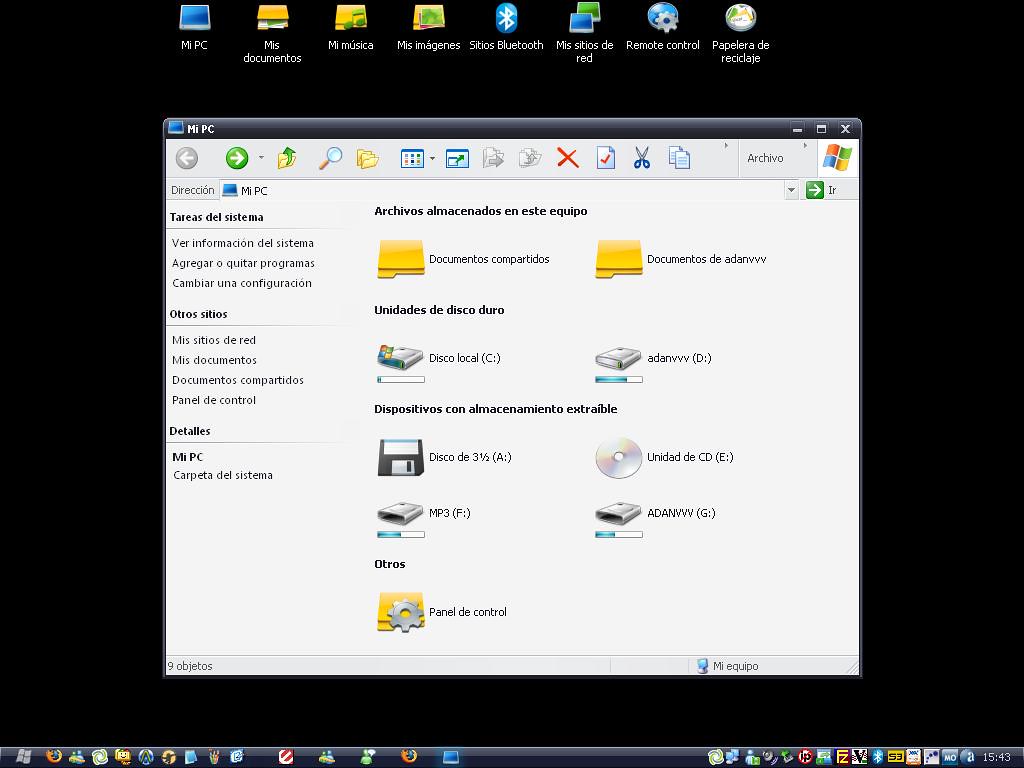Viewport: 1024px width, 768px height.
Task: Expand the Dirección address bar dropdown
Action: [x=791, y=190]
